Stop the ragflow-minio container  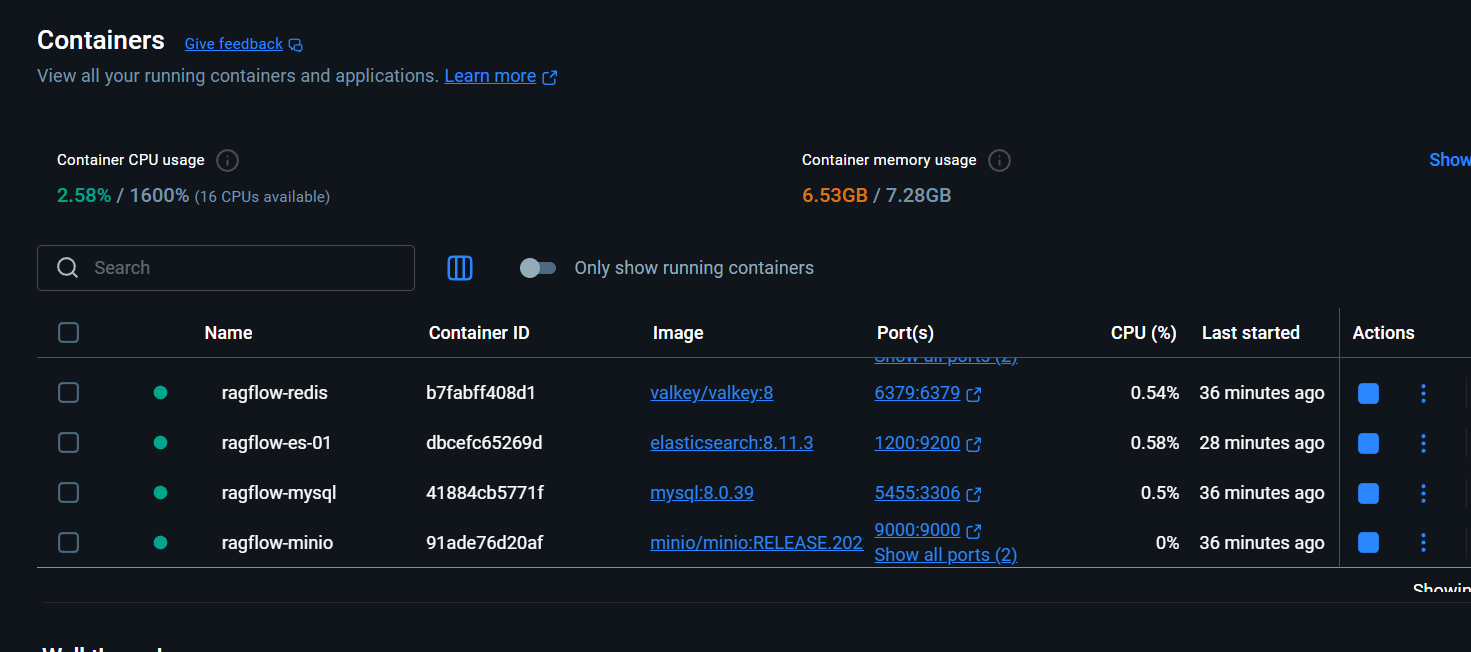pos(1368,543)
